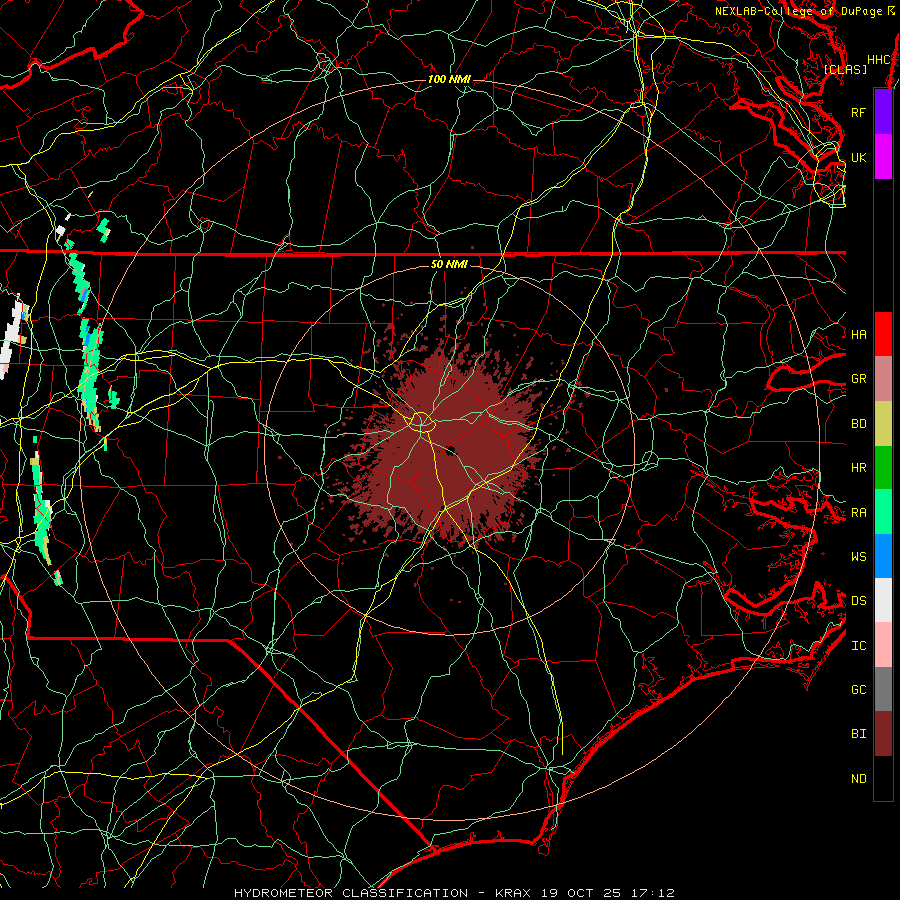Click the 50 NMI range ring label

[449, 264]
